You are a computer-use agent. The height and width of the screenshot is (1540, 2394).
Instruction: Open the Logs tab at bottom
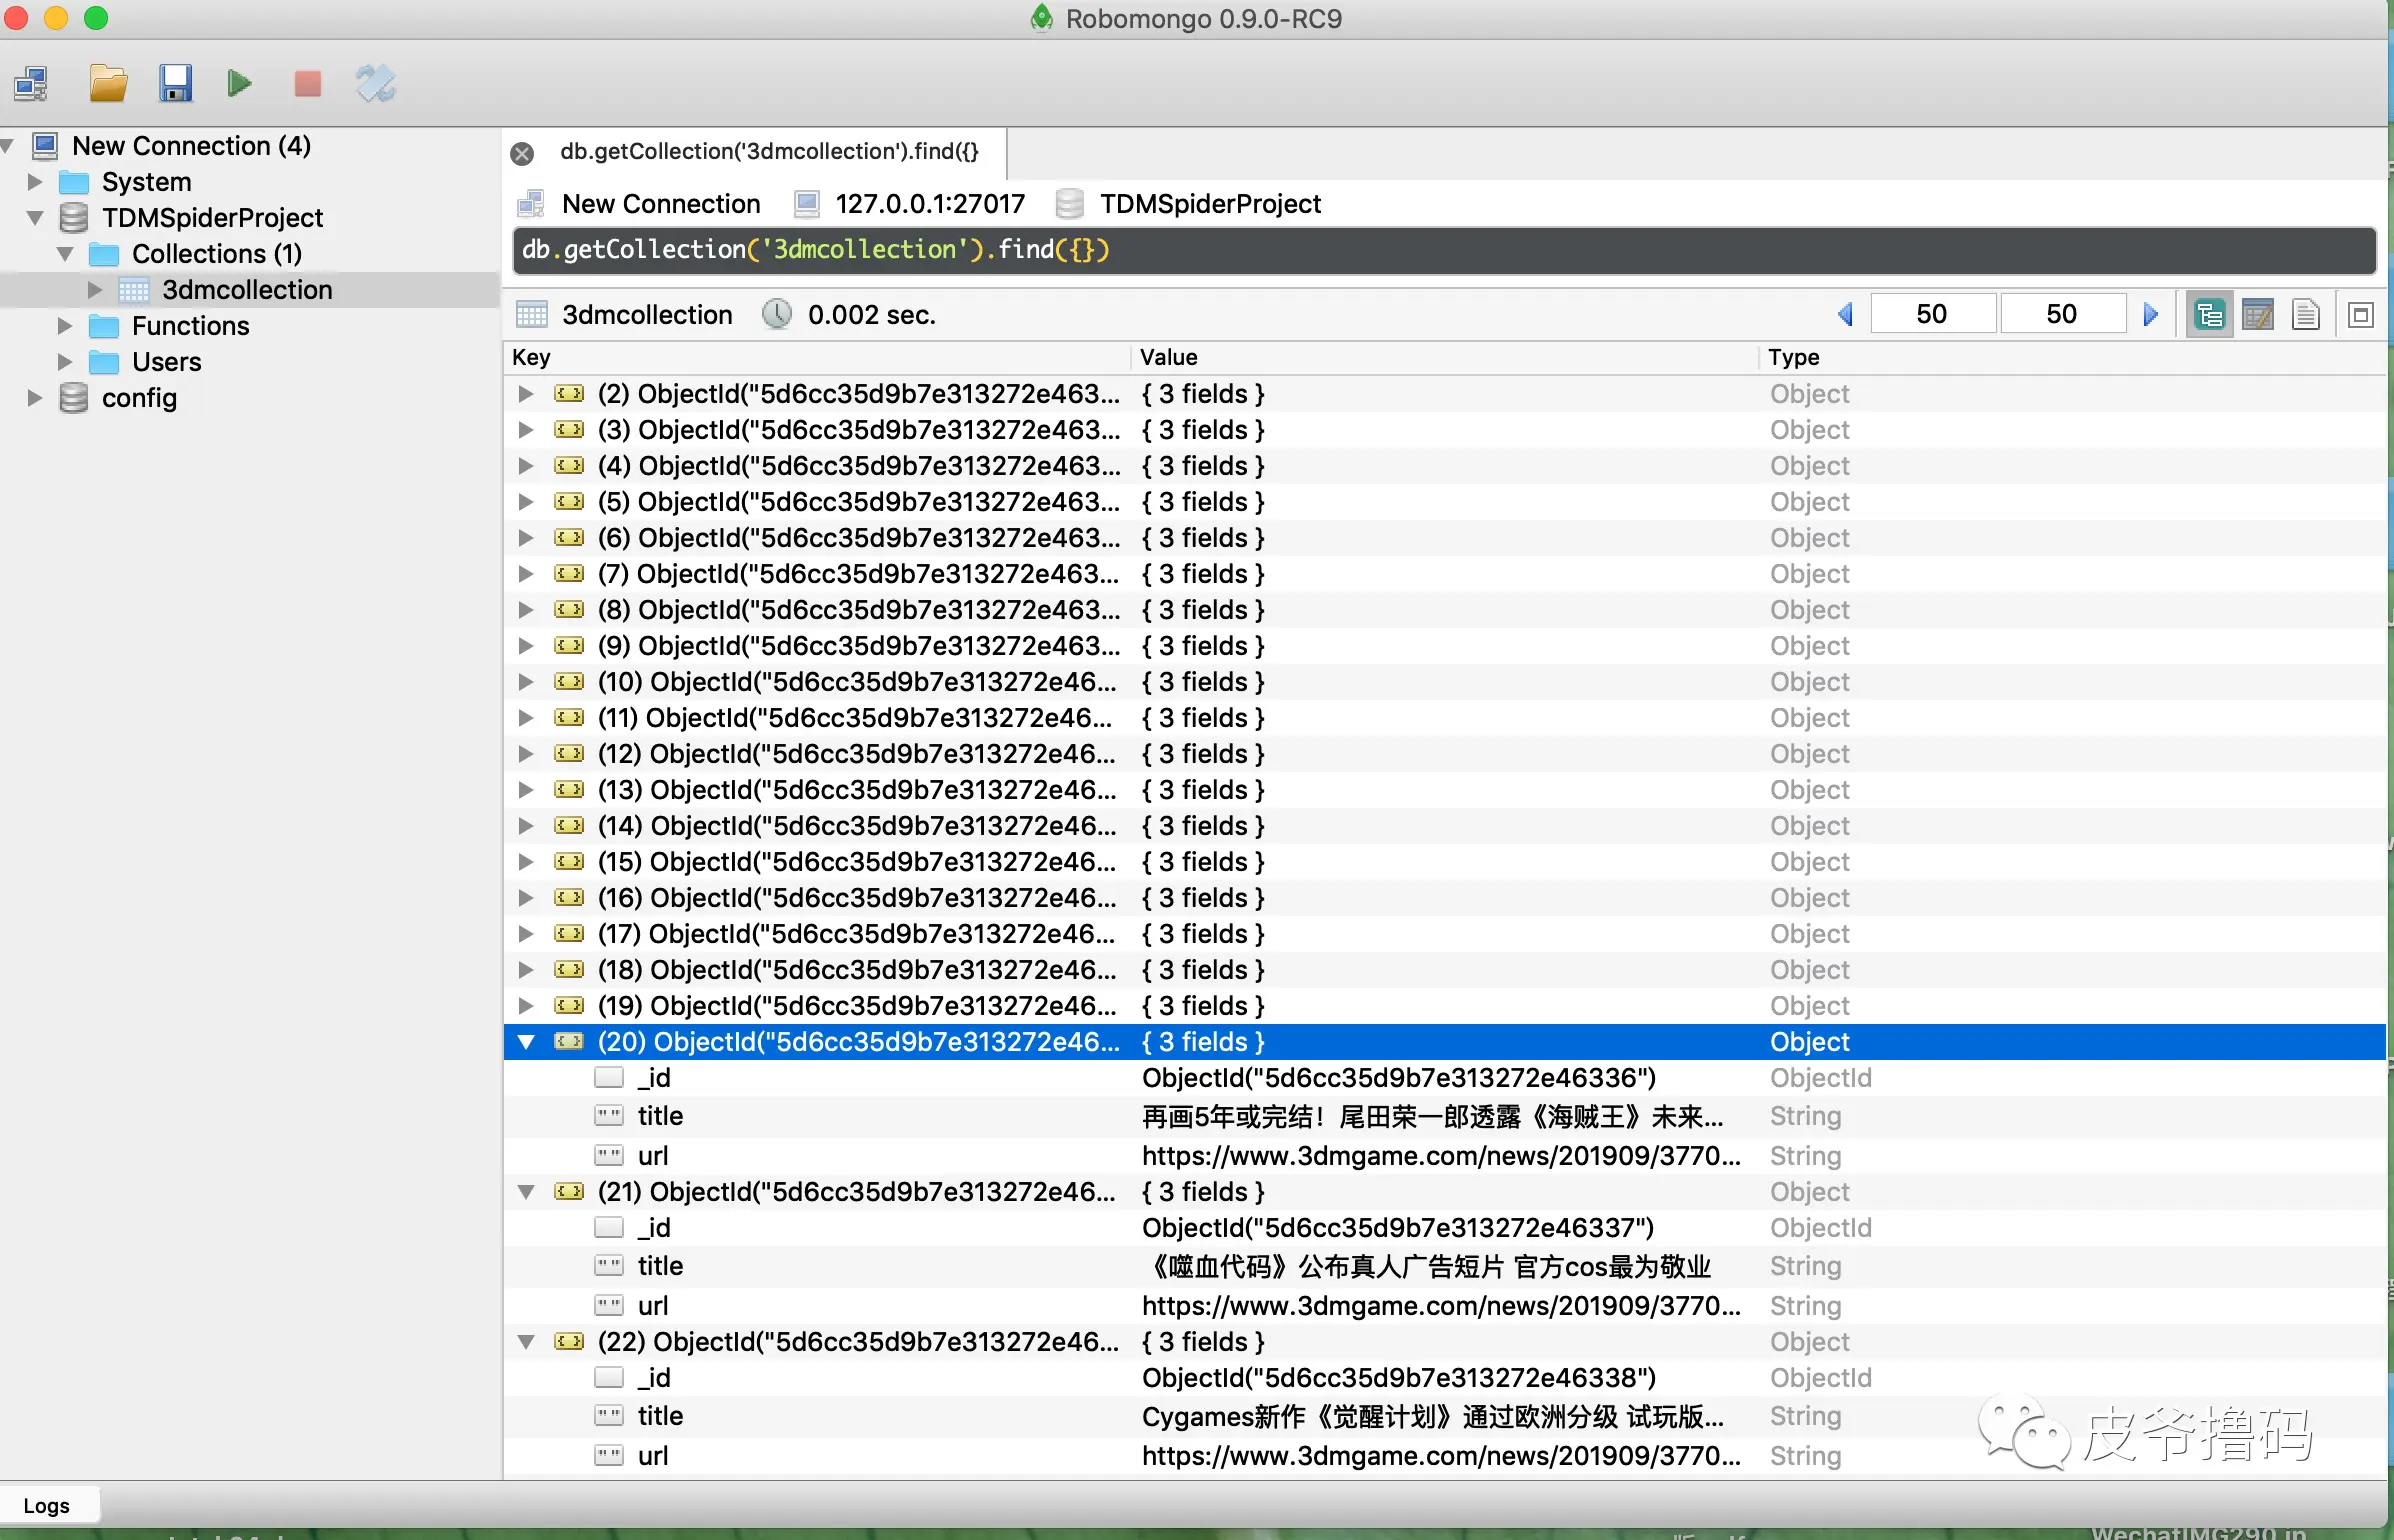[46, 1505]
